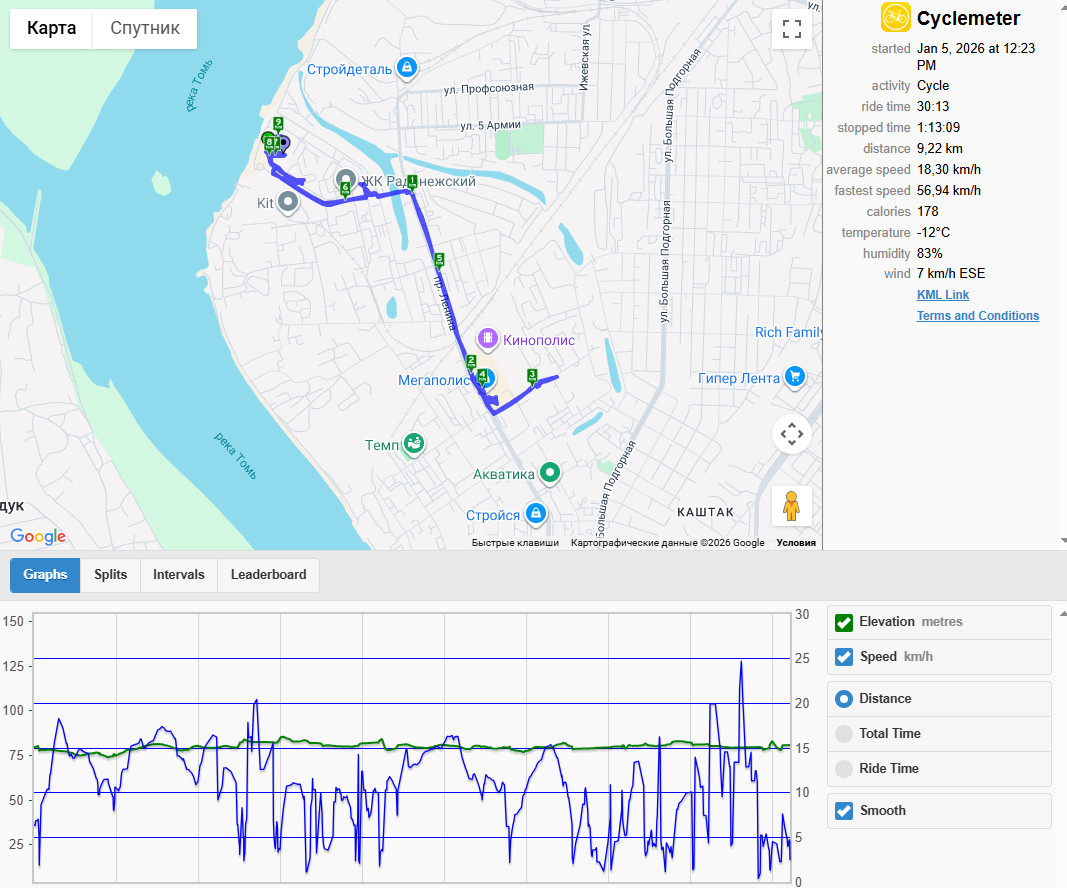This screenshot has width=1067, height=888.
Task: Open the Гипер Лента shopping marker
Action: pos(795,377)
